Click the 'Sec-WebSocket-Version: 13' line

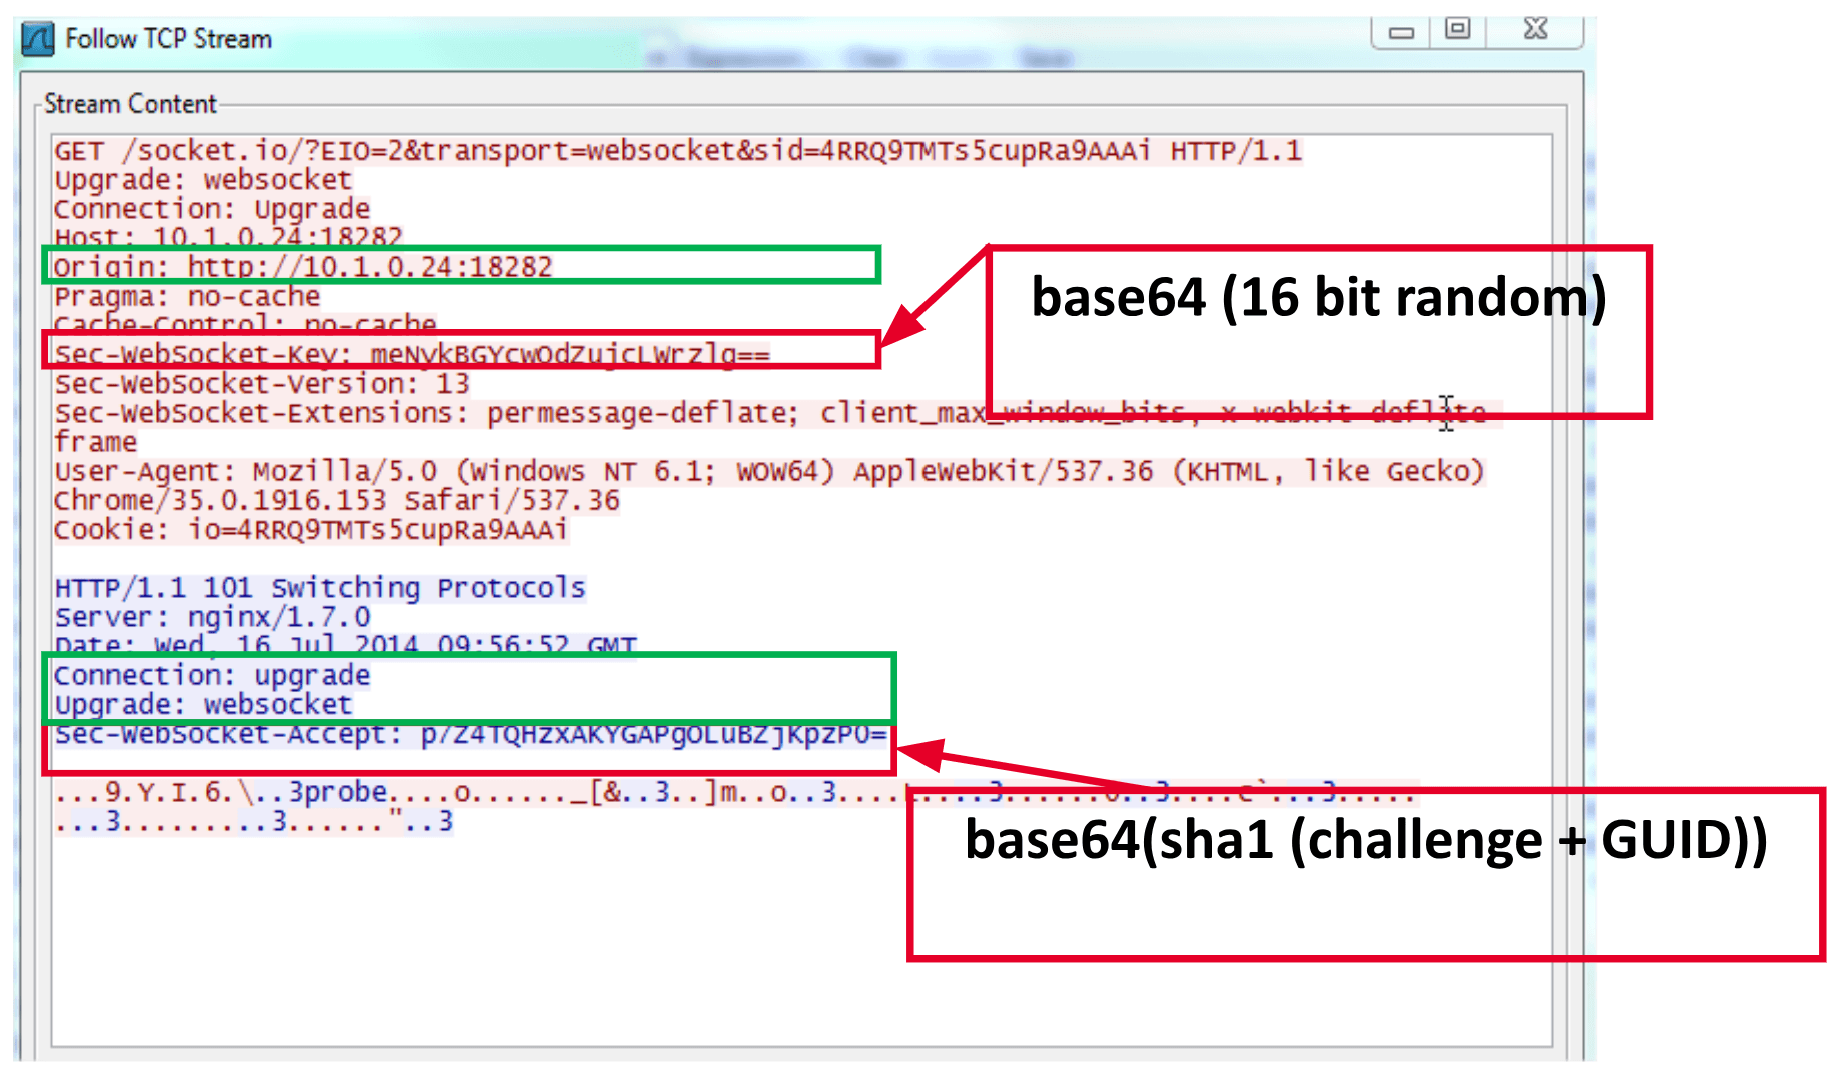262,384
